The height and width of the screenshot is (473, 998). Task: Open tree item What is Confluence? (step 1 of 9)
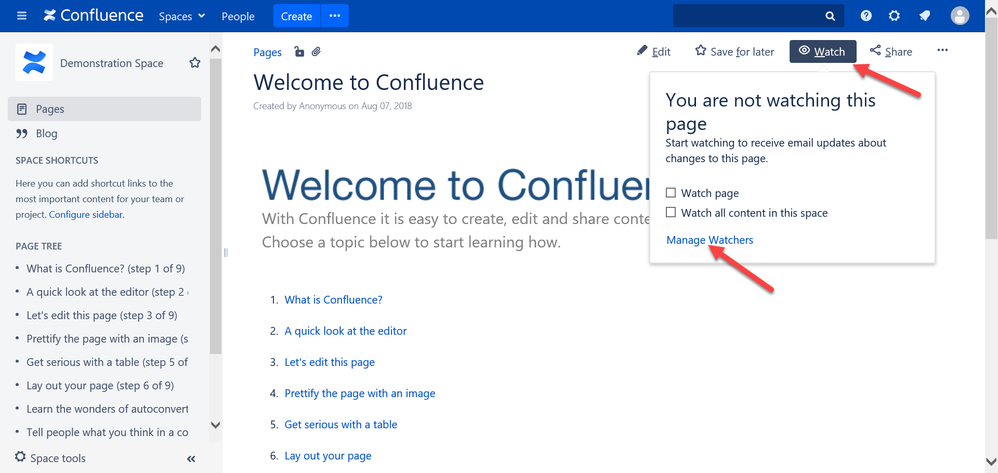[106, 269]
